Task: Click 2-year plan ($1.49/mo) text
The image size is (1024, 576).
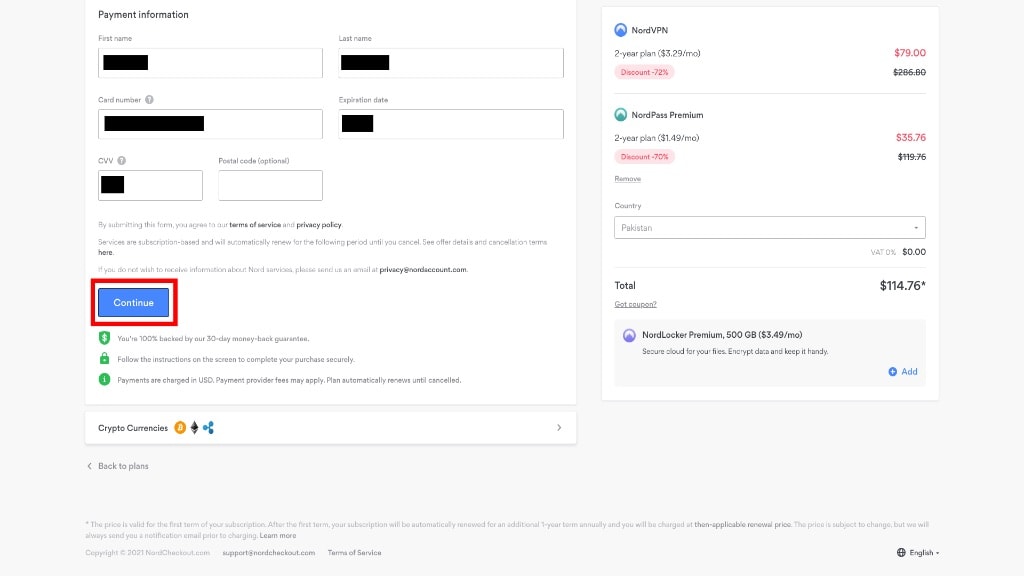Action: (x=656, y=138)
